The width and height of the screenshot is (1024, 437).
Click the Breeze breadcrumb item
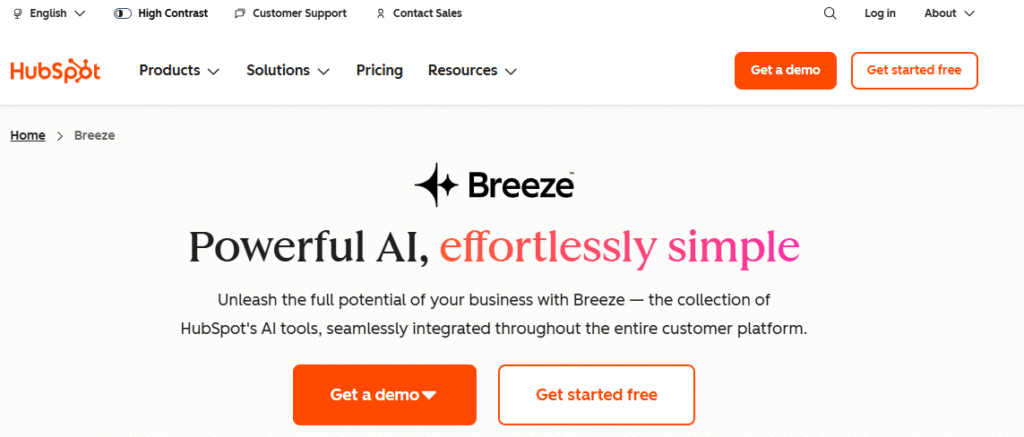pyautogui.click(x=94, y=135)
